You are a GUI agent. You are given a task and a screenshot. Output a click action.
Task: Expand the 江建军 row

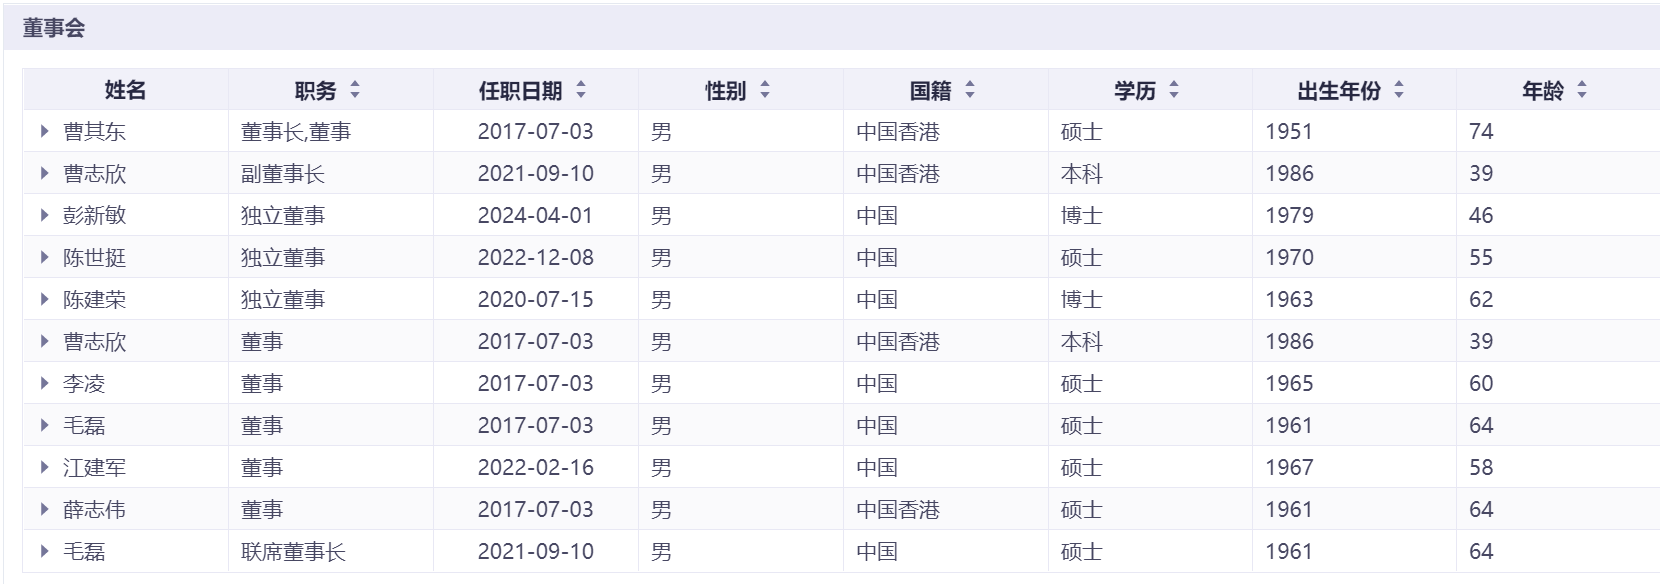coord(45,467)
